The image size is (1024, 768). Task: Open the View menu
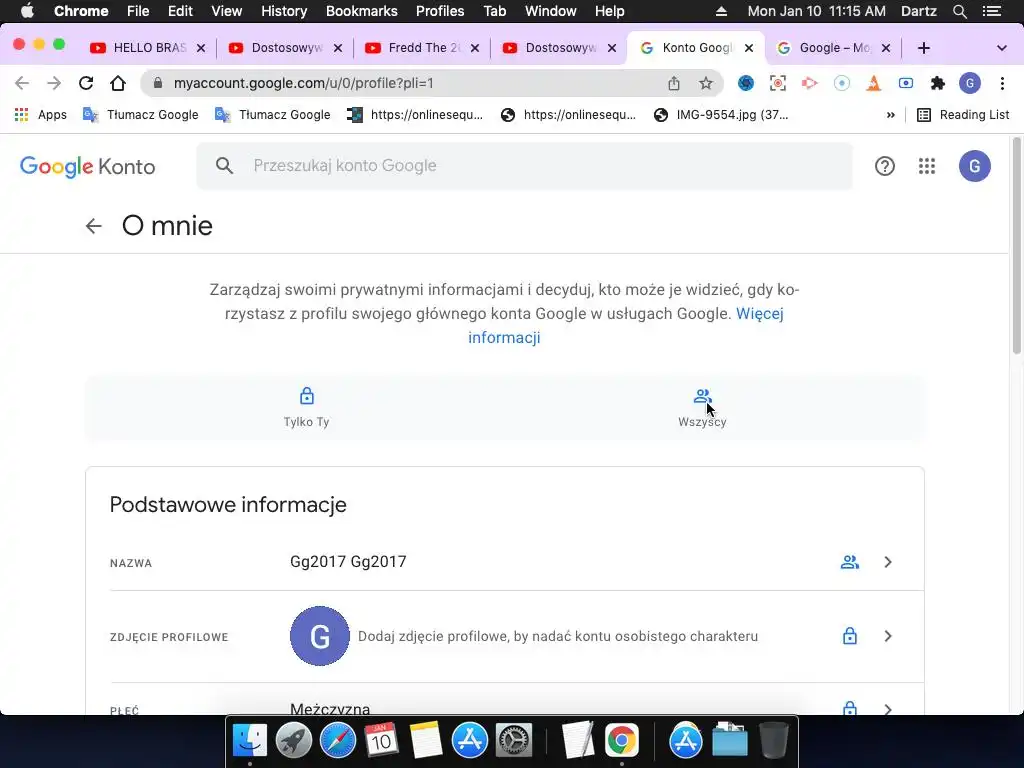(x=226, y=11)
